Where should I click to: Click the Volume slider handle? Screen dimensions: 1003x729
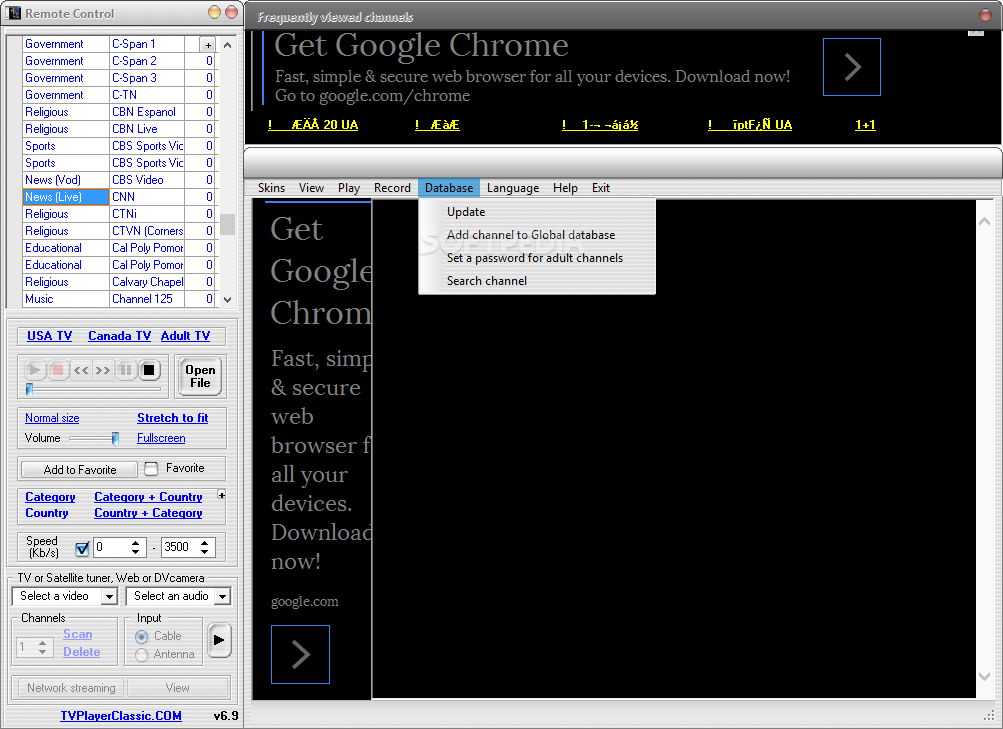[x=115, y=438]
